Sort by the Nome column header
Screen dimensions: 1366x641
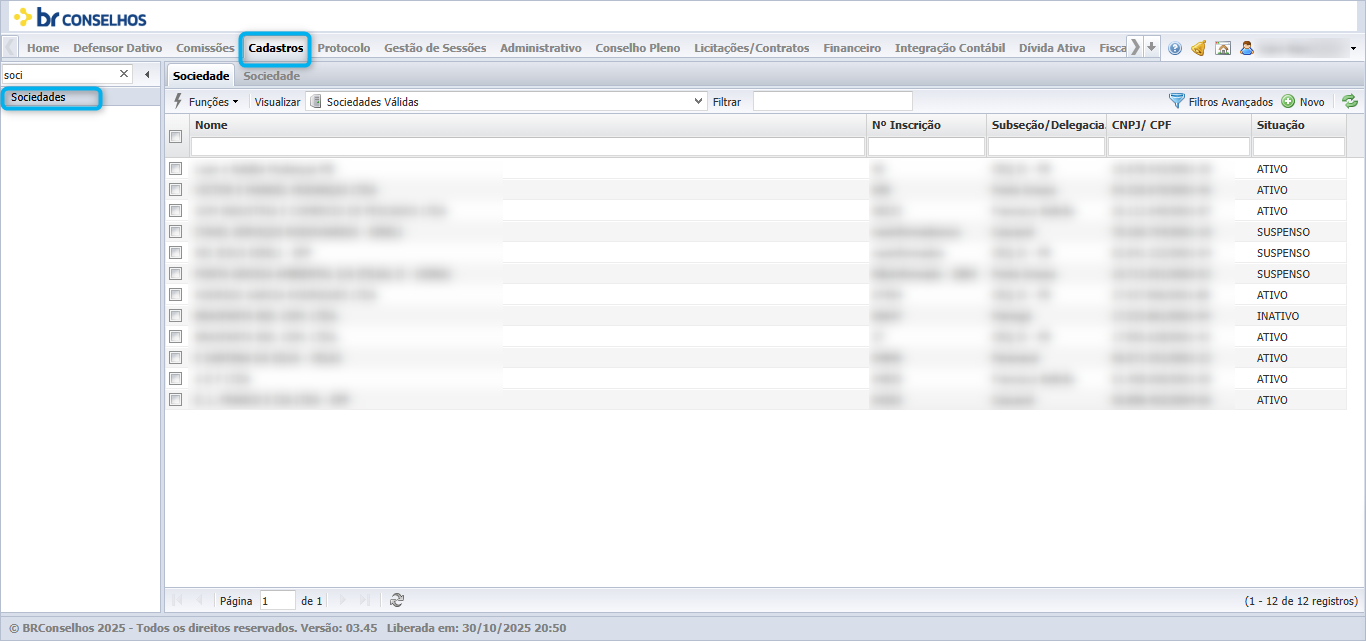[527, 125]
